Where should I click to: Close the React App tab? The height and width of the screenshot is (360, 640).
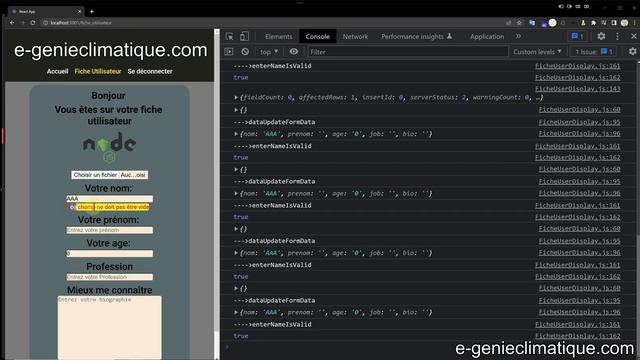pyautogui.click(x=79, y=11)
